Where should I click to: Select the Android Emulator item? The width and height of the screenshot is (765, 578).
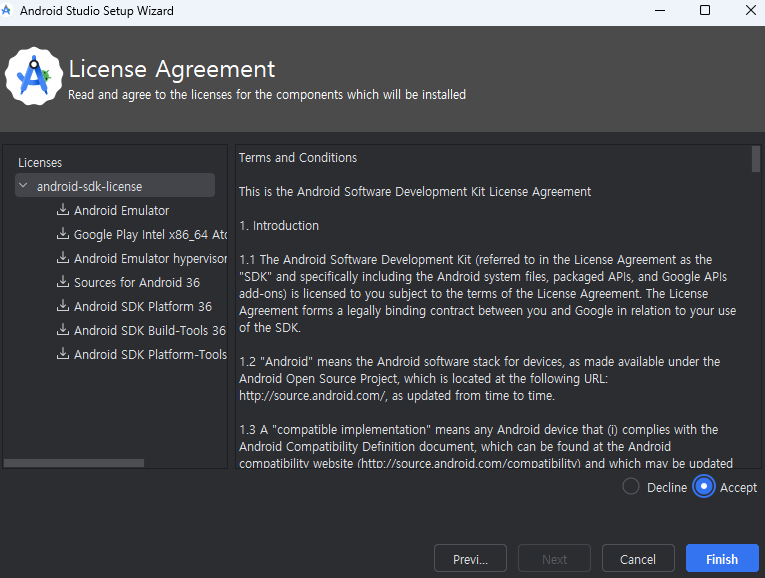tap(121, 211)
